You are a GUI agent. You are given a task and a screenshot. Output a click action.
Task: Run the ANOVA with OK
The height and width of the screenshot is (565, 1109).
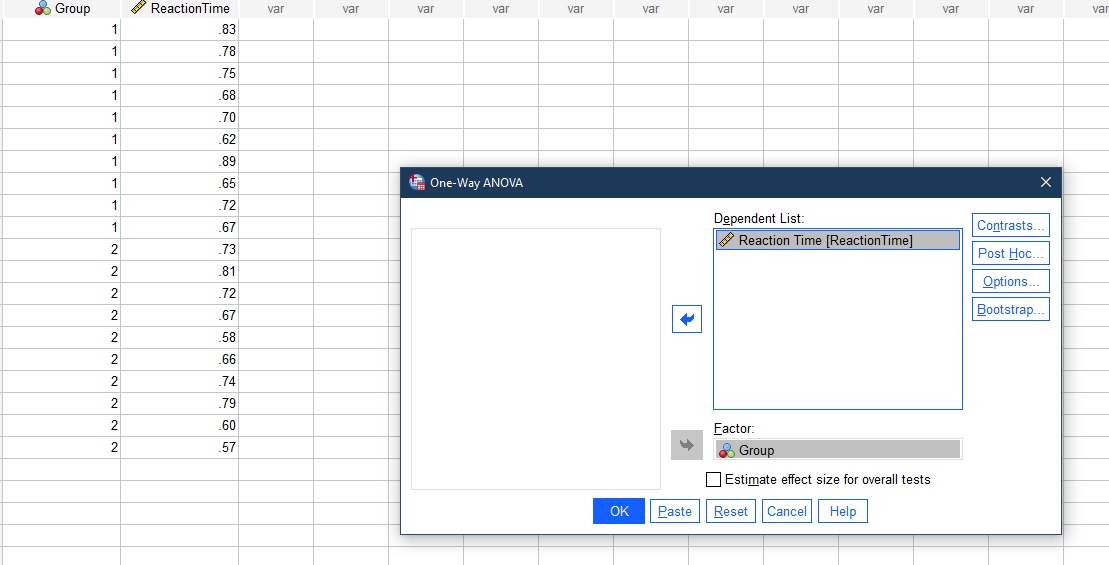coord(619,511)
